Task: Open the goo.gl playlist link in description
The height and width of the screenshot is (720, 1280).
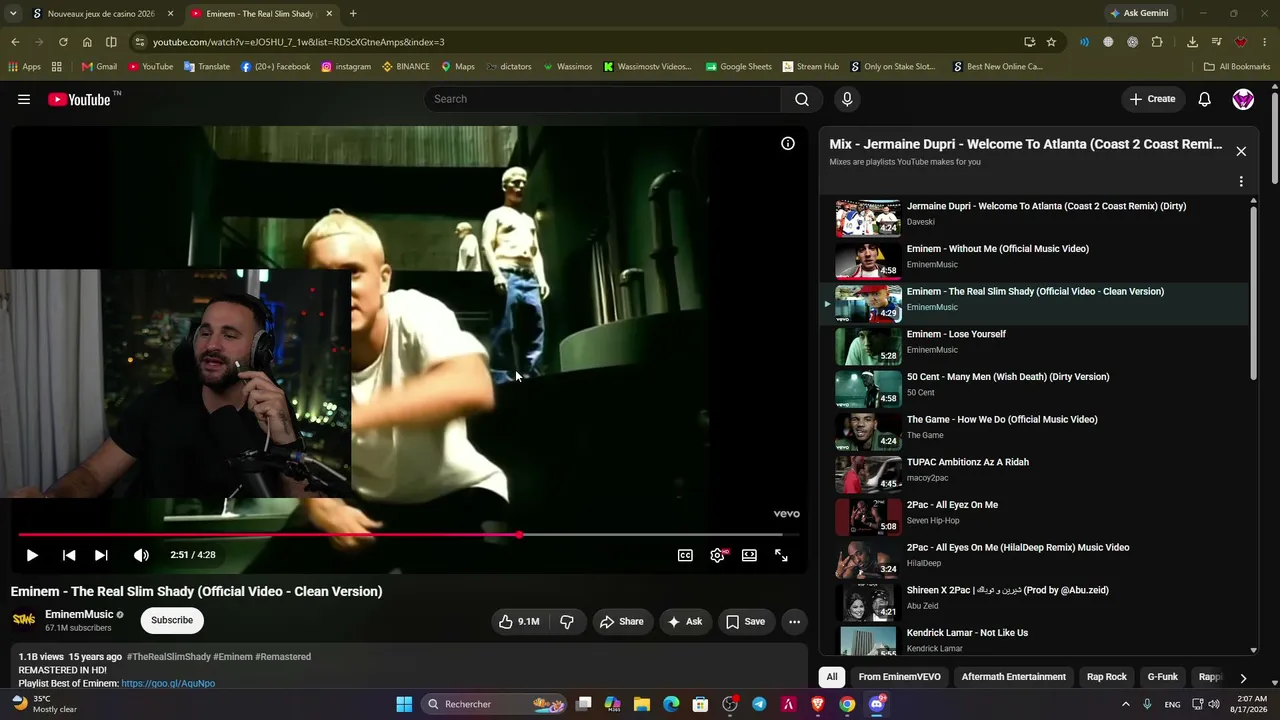Action: tap(168, 684)
